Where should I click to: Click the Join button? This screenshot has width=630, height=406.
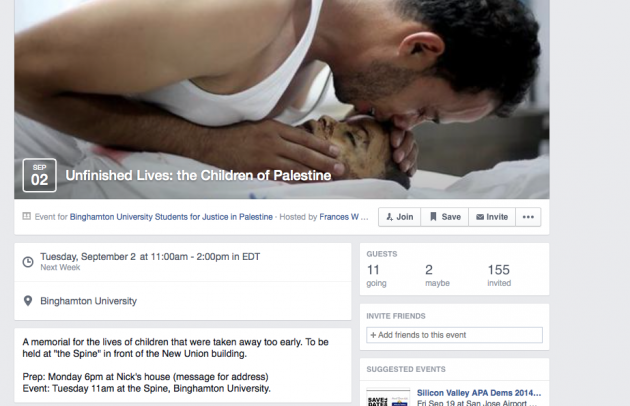(x=399, y=217)
